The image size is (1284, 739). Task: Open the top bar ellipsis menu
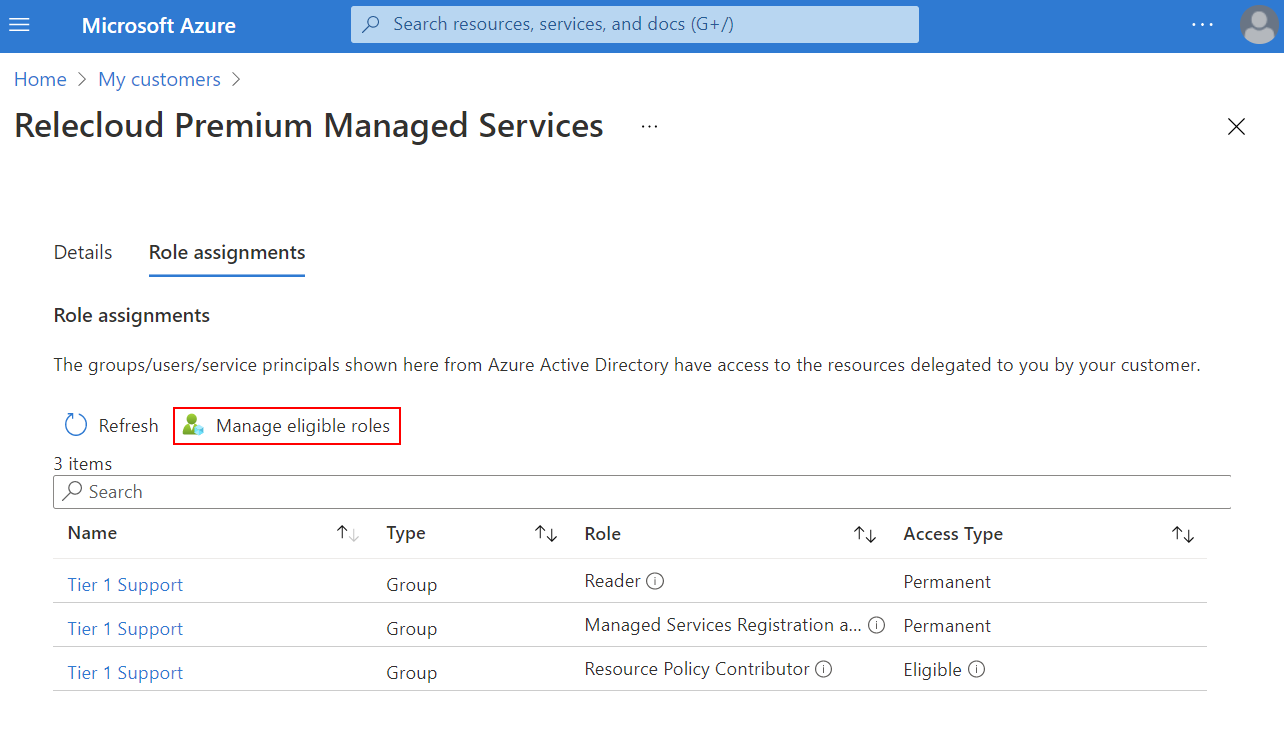(1203, 25)
